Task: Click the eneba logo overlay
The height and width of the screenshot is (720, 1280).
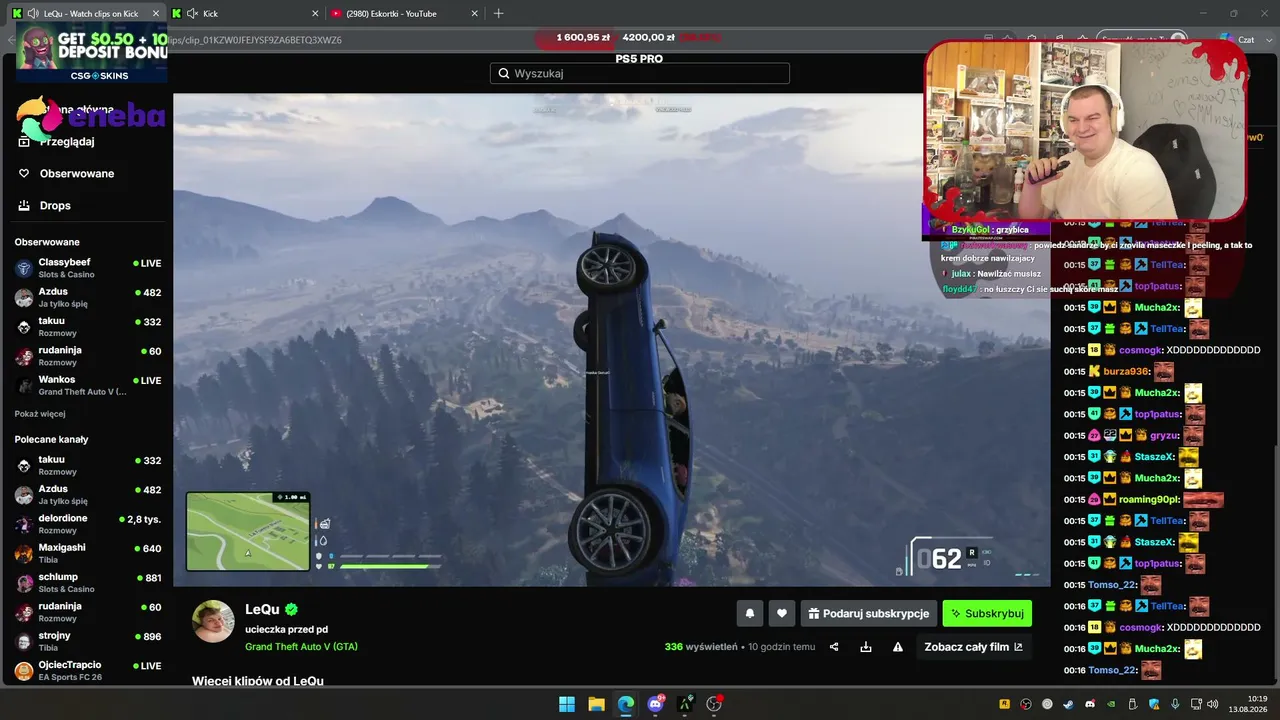Action: coord(90,118)
